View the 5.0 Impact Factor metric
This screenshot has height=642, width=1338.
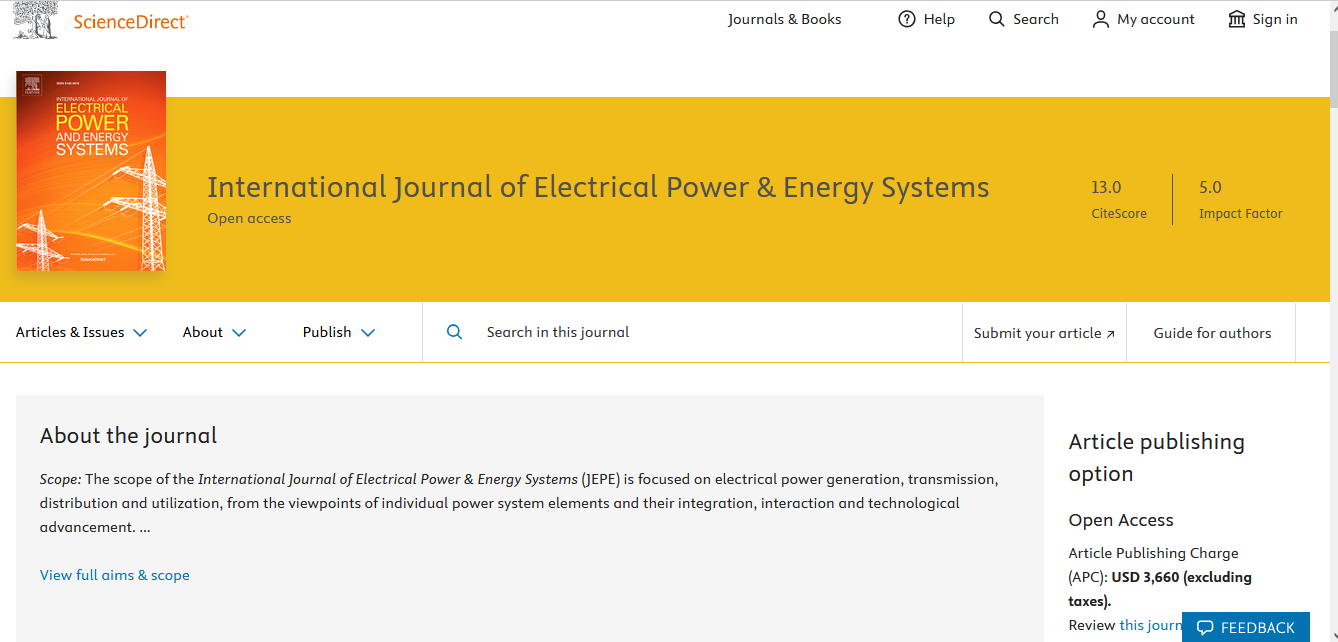coord(1240,199)
